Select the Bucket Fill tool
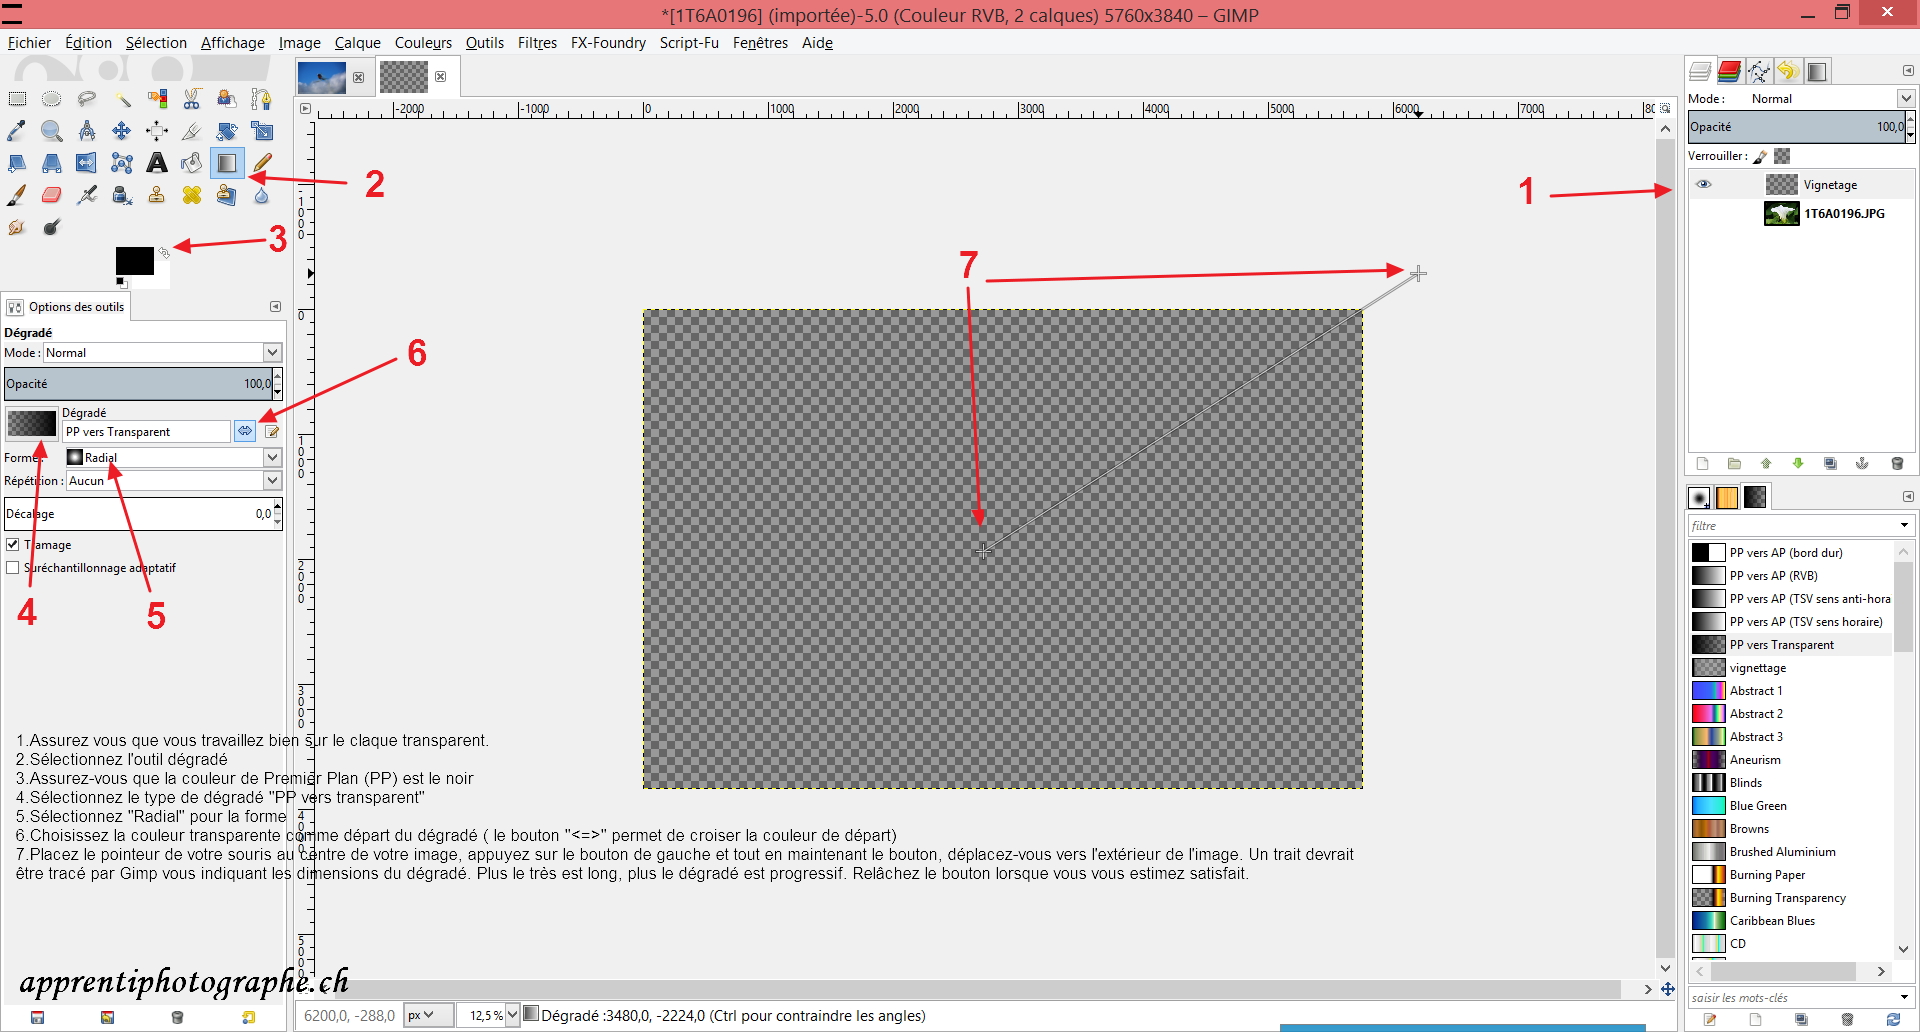Screen dimensions: 1920x1032 pos(192,163)
